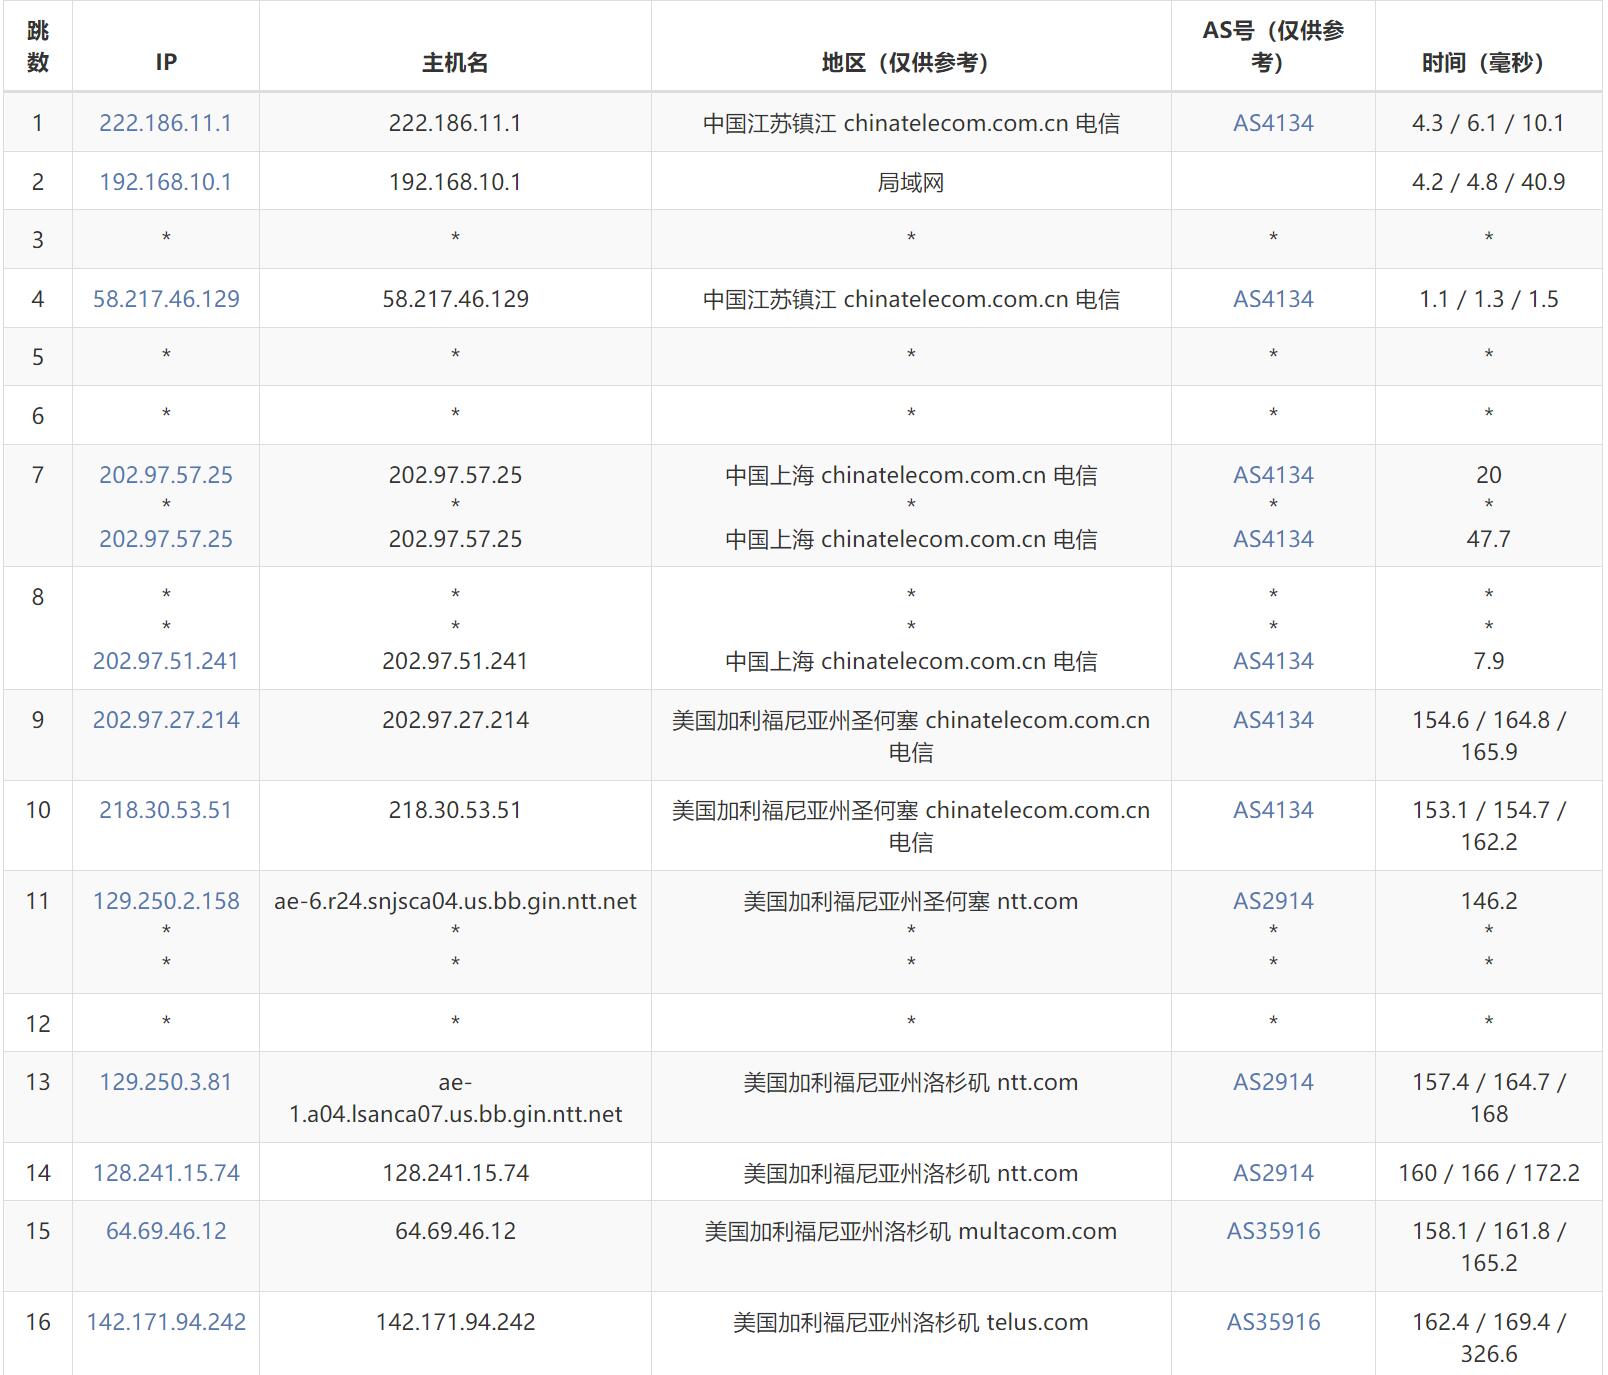The image size is (1608, 1375).
Task: Click AS4134 link in hop 9 row
Action: [1273, 720]
